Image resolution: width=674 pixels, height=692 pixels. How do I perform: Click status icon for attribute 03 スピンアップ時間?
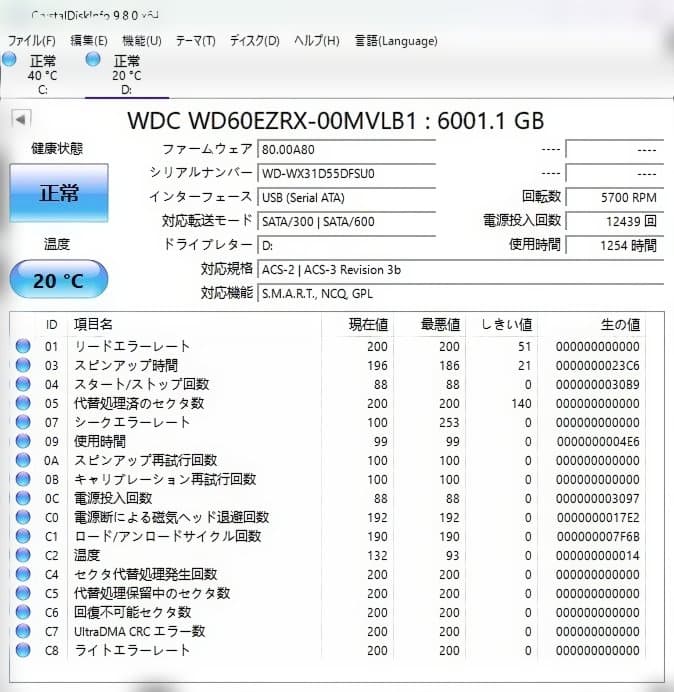tap(23, 365)
